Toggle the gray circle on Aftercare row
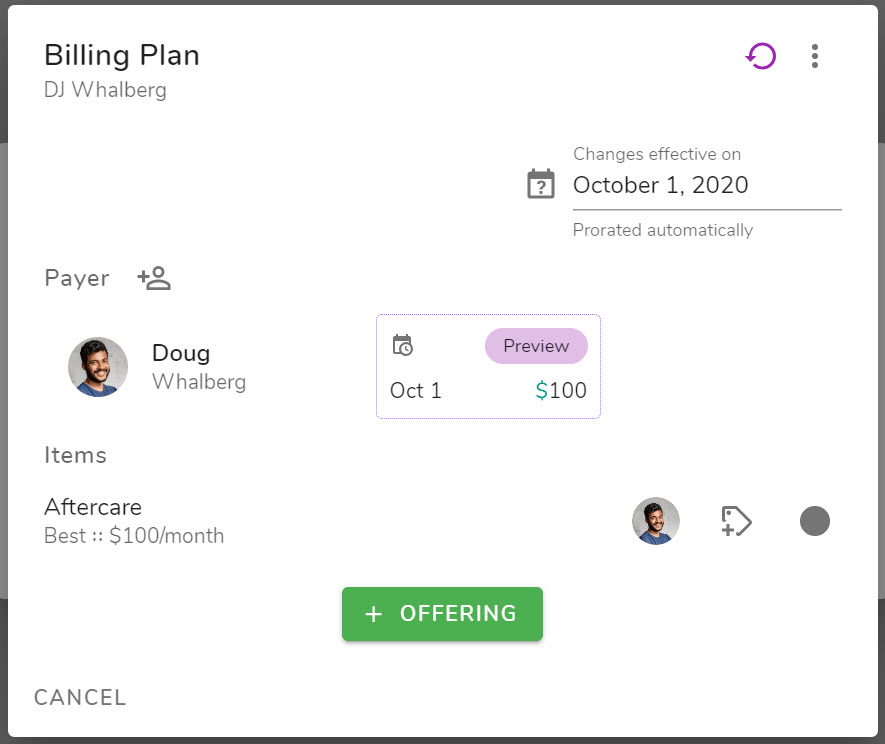 814,521
